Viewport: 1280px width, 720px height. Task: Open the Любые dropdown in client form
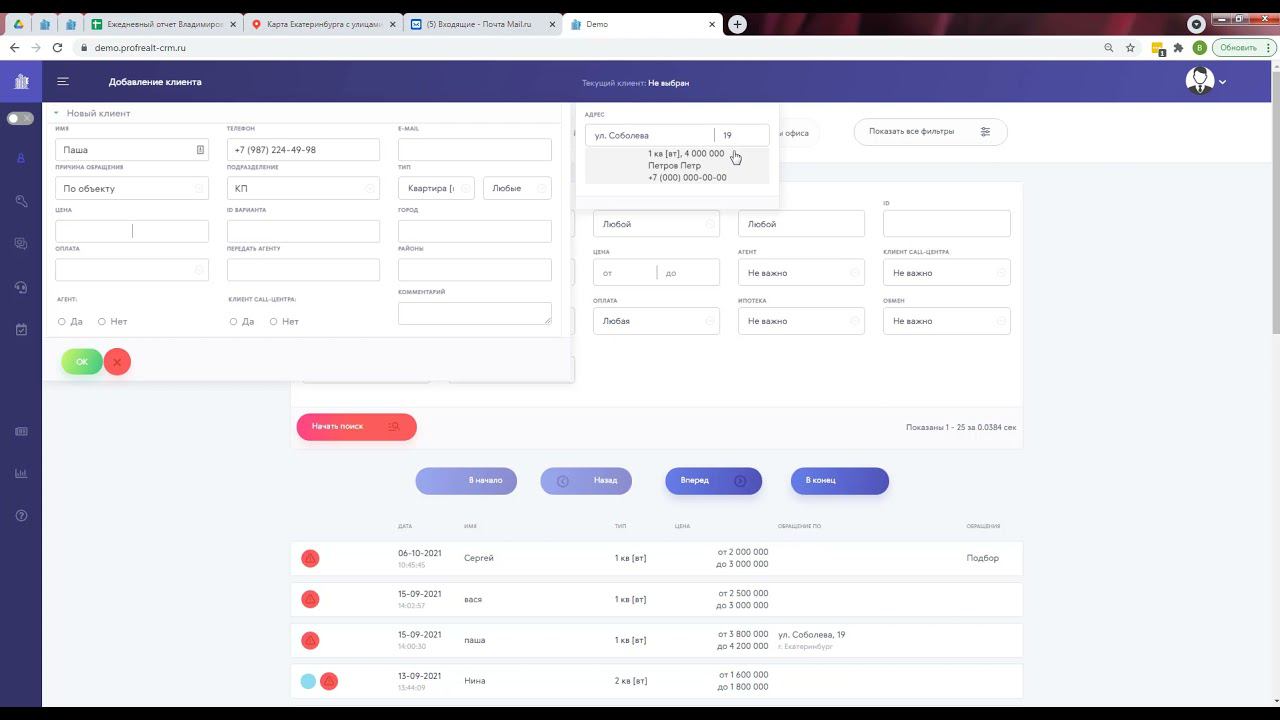[517, 188]
